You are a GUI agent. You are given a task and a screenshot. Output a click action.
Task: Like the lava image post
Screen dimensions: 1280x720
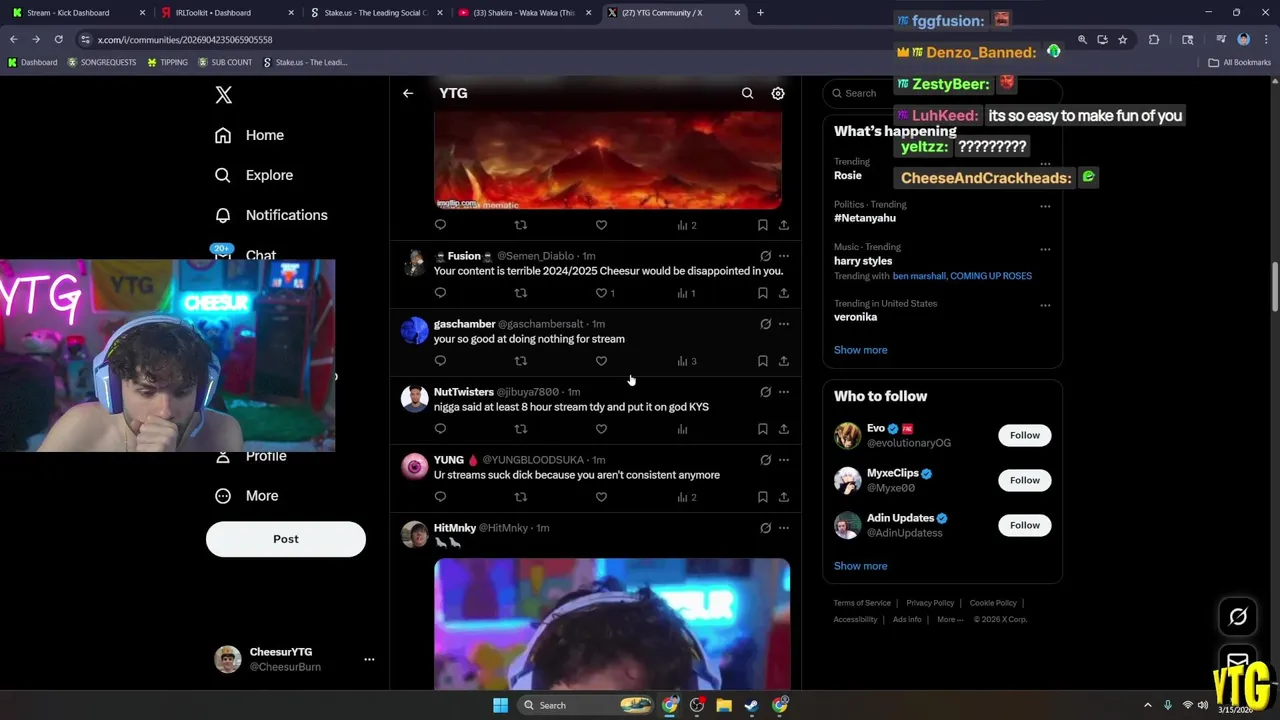coord(601,225)
